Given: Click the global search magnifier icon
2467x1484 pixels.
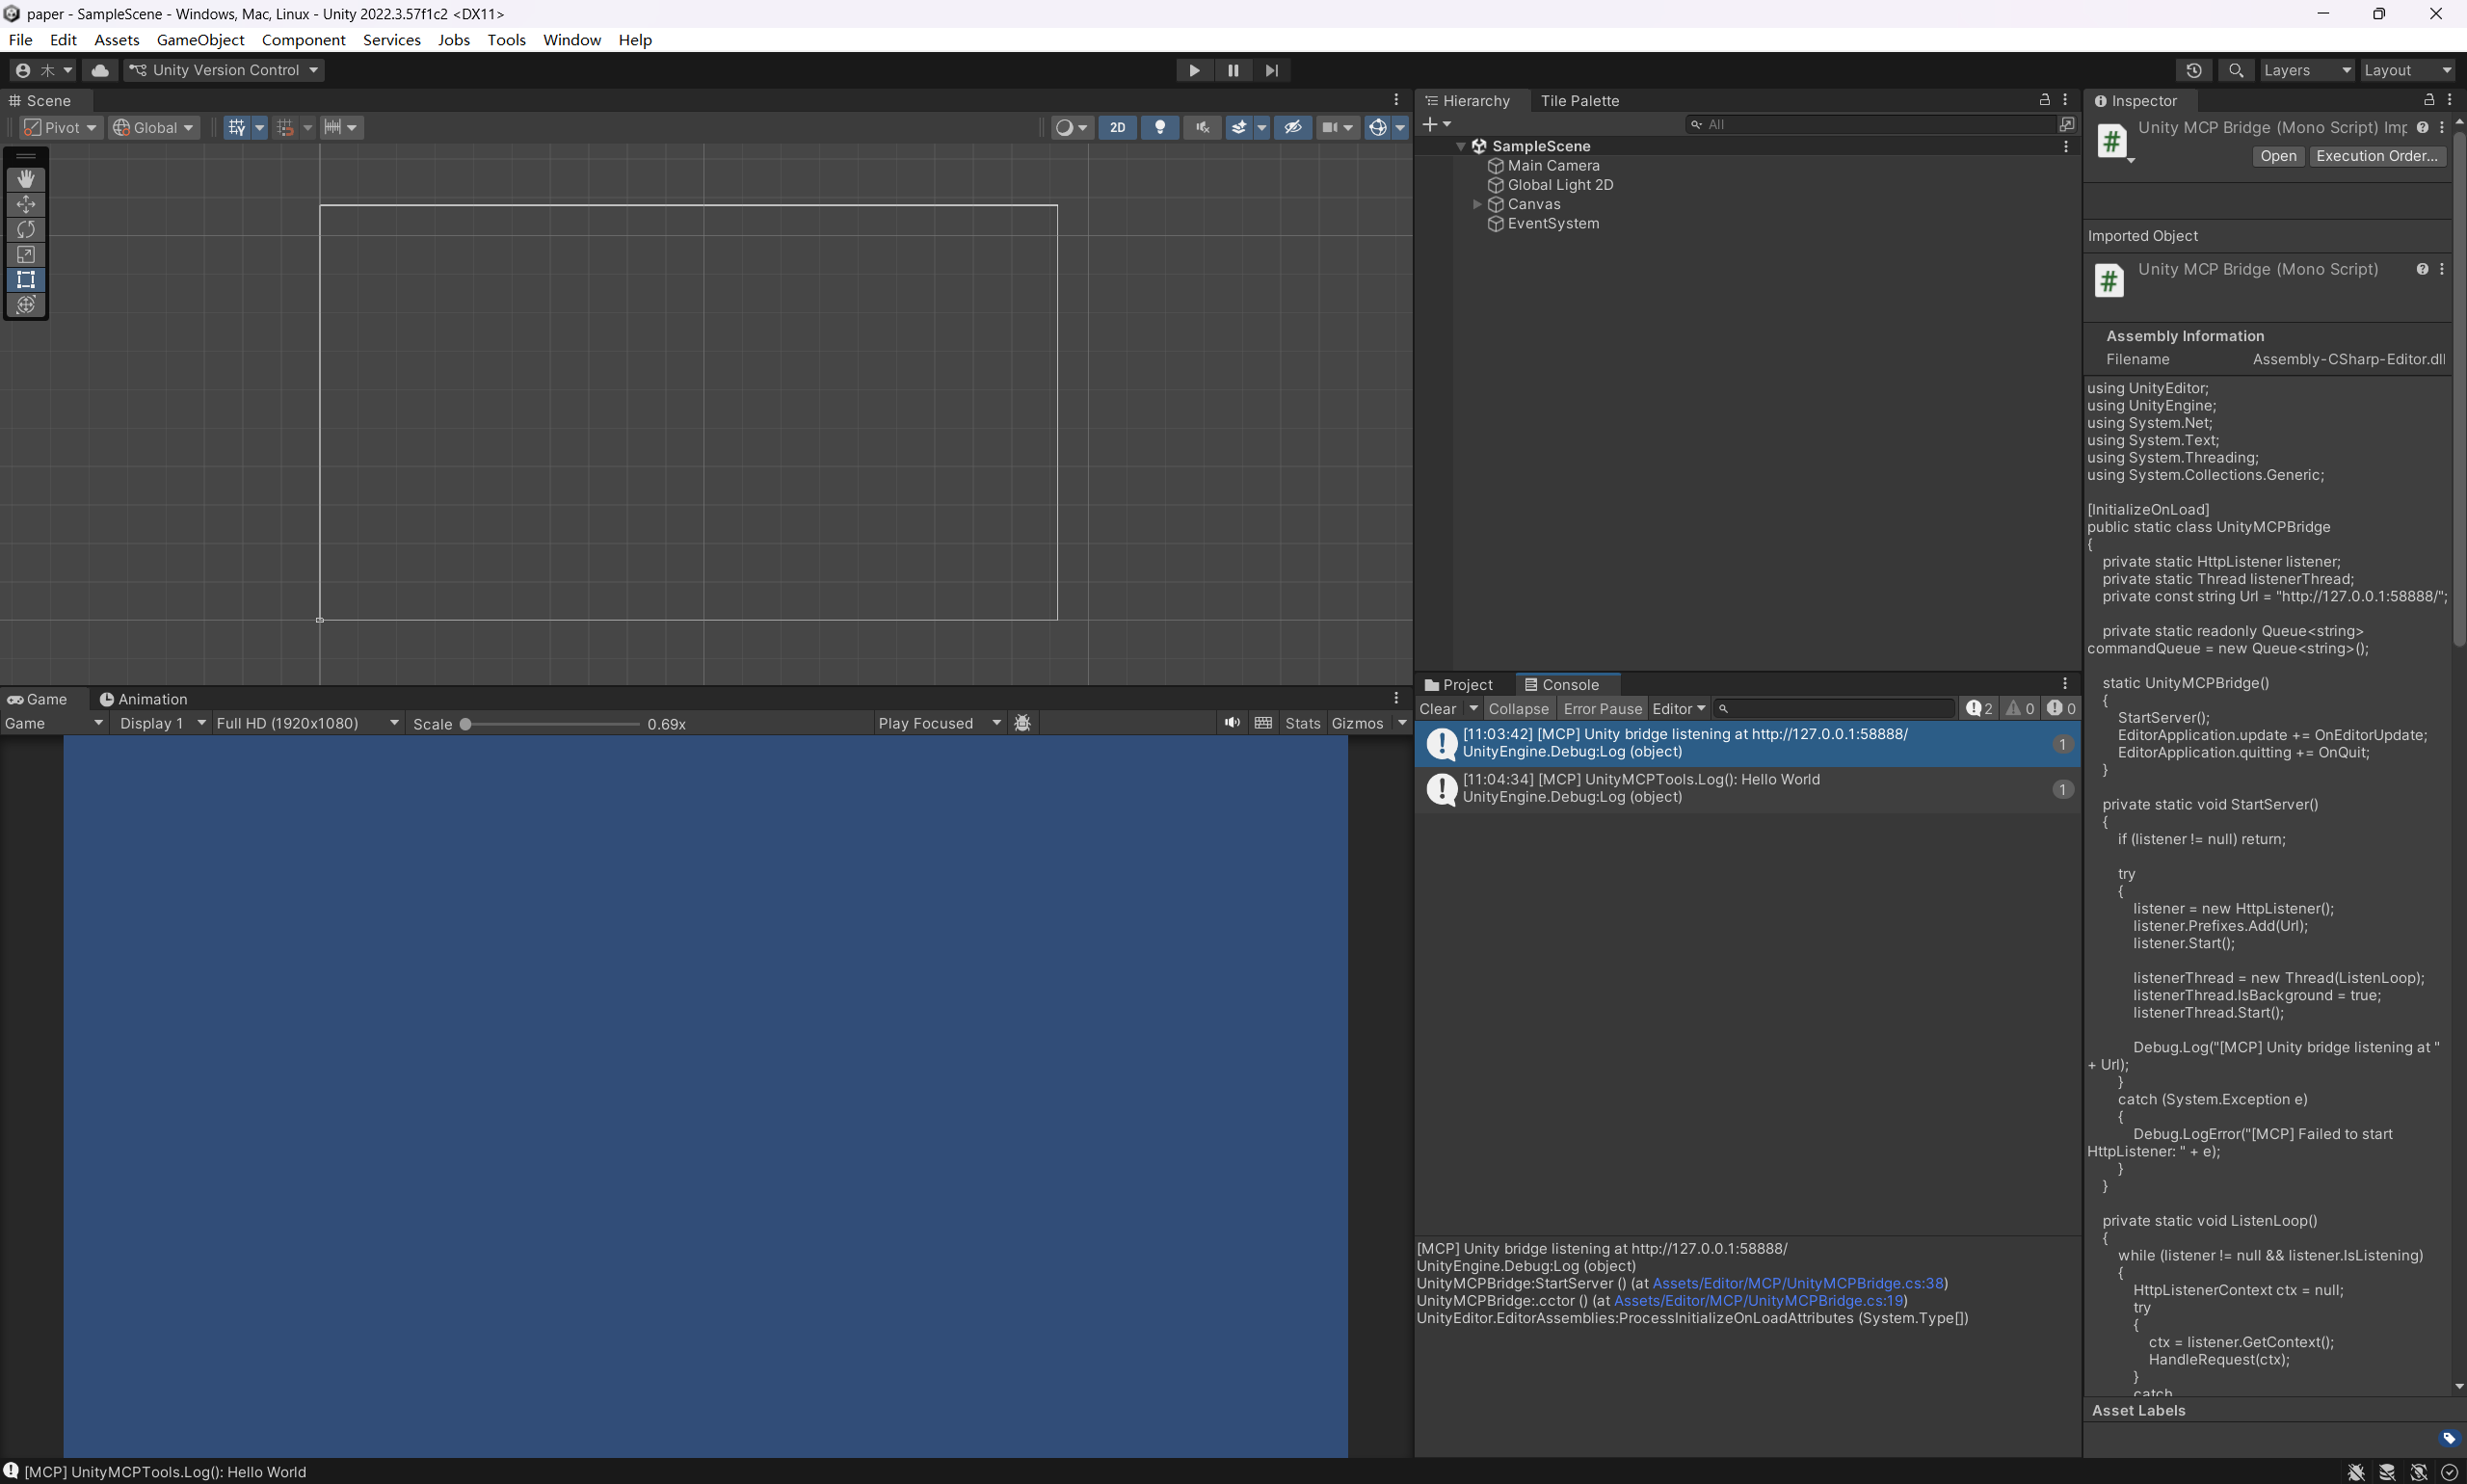Looking at the screenshot, I should pyautogui.click(x=2236, y=70).
